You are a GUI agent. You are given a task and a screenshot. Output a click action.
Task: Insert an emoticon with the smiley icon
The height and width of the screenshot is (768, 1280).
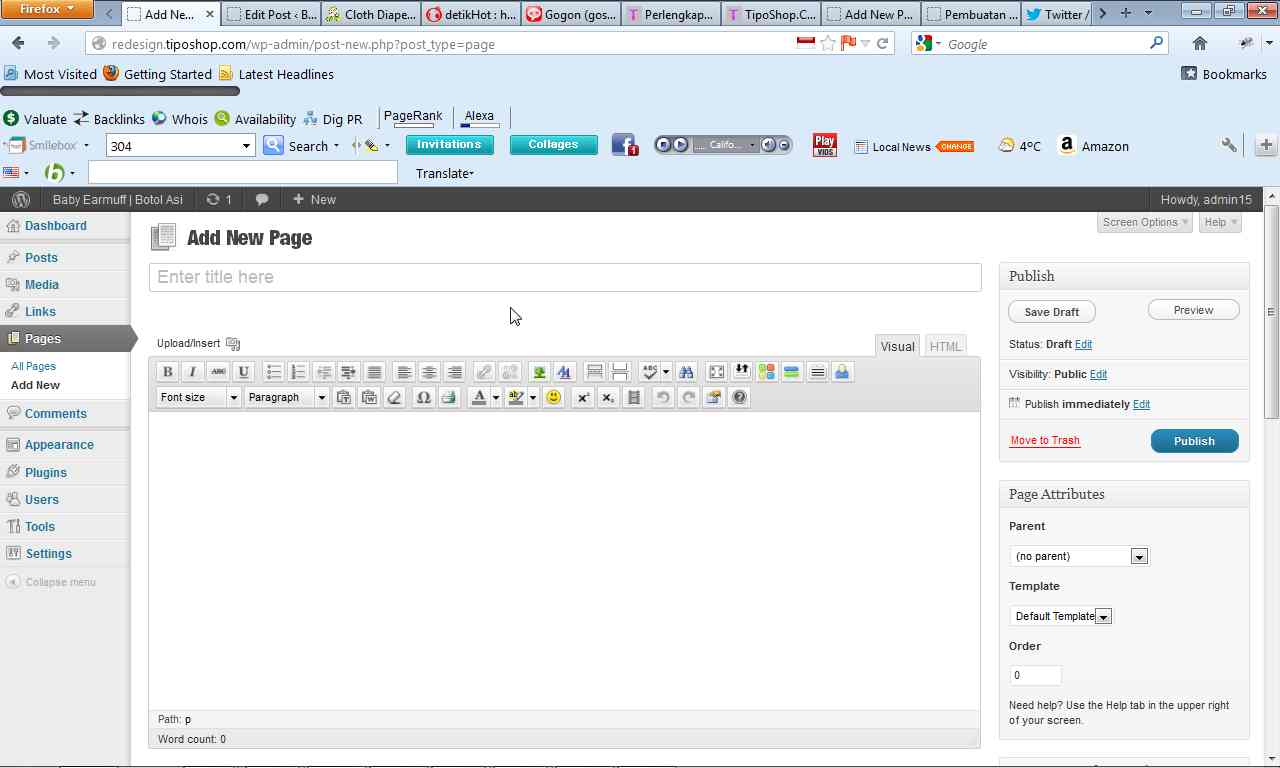(x=553, y=398)
